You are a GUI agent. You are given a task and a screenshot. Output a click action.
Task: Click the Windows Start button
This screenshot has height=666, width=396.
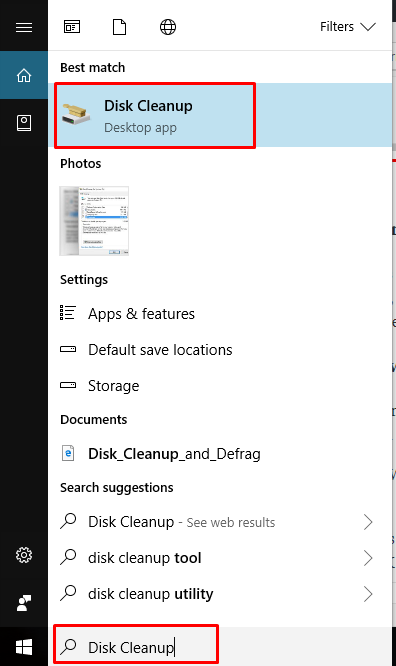pos(24,647)
